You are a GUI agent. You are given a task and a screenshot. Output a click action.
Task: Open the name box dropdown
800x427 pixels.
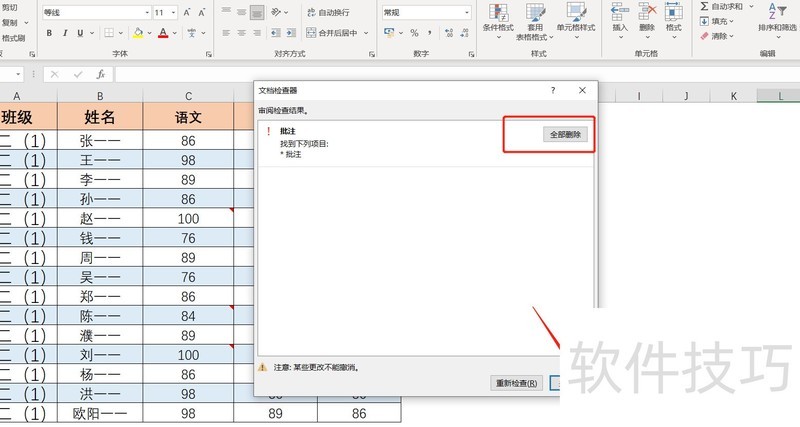pyautogui.click(x=18, y=74)
